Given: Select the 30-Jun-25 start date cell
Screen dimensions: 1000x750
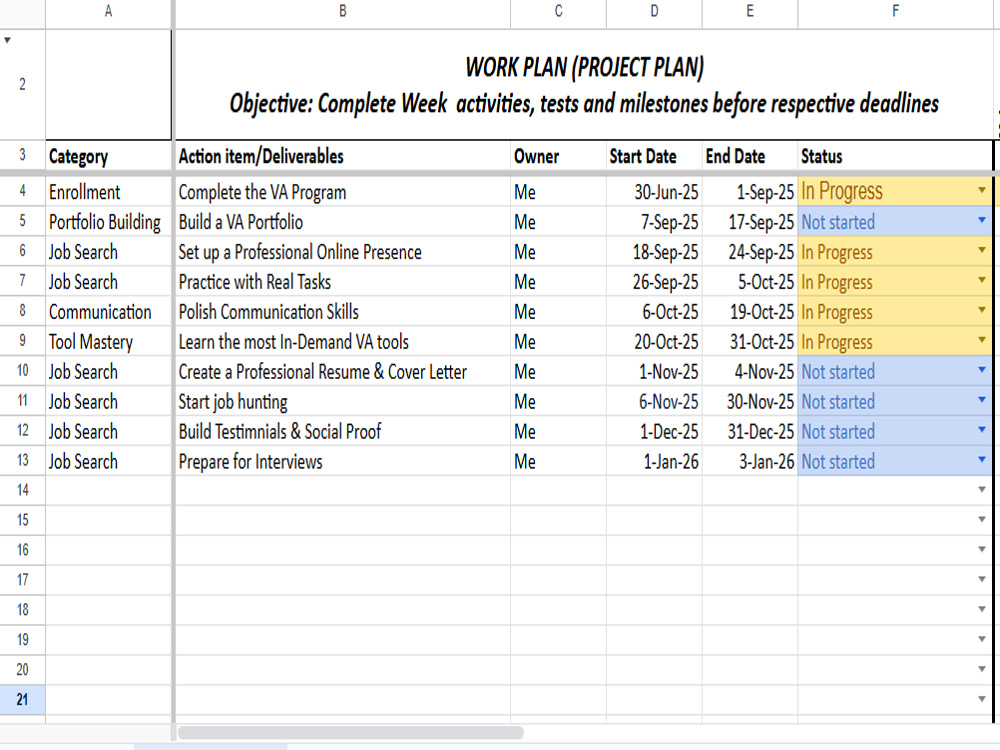Looking at the screenshot, I should [x=654, y=191].
